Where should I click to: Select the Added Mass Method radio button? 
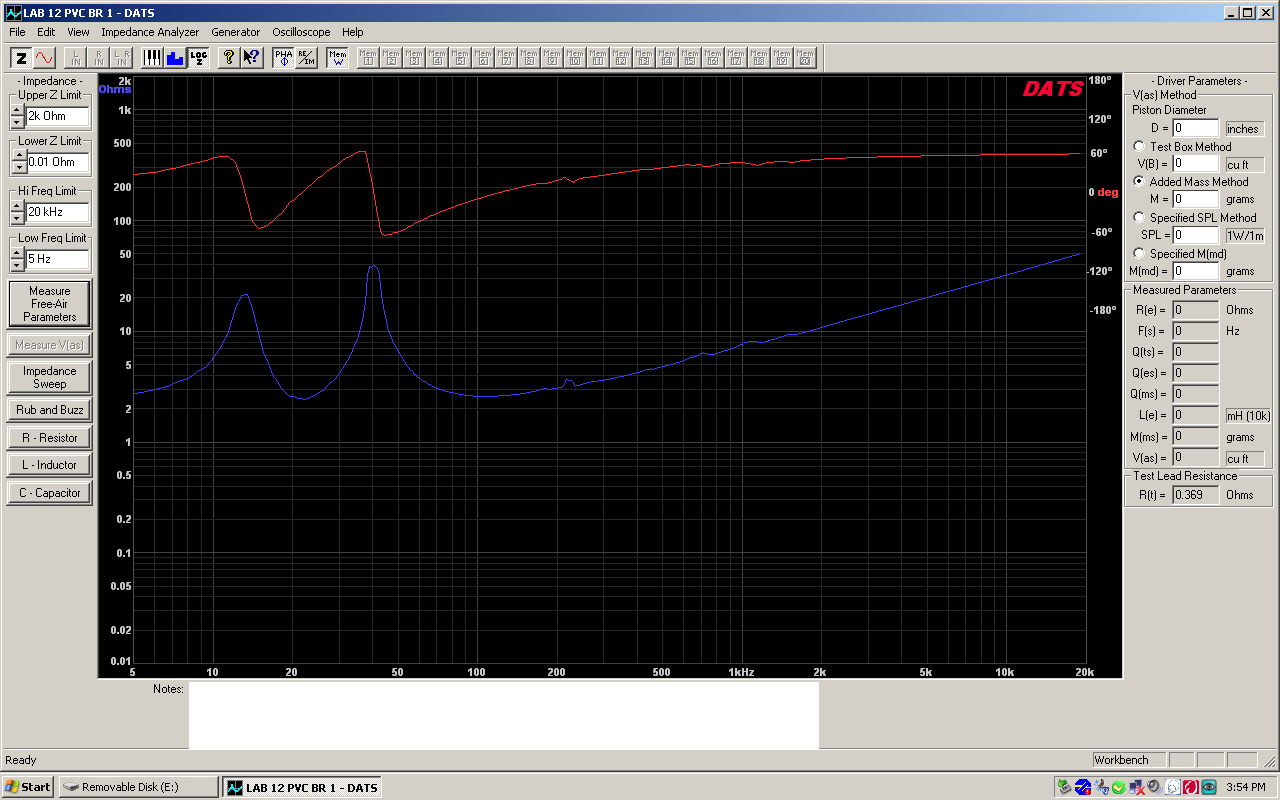(x=1139, y=182)
